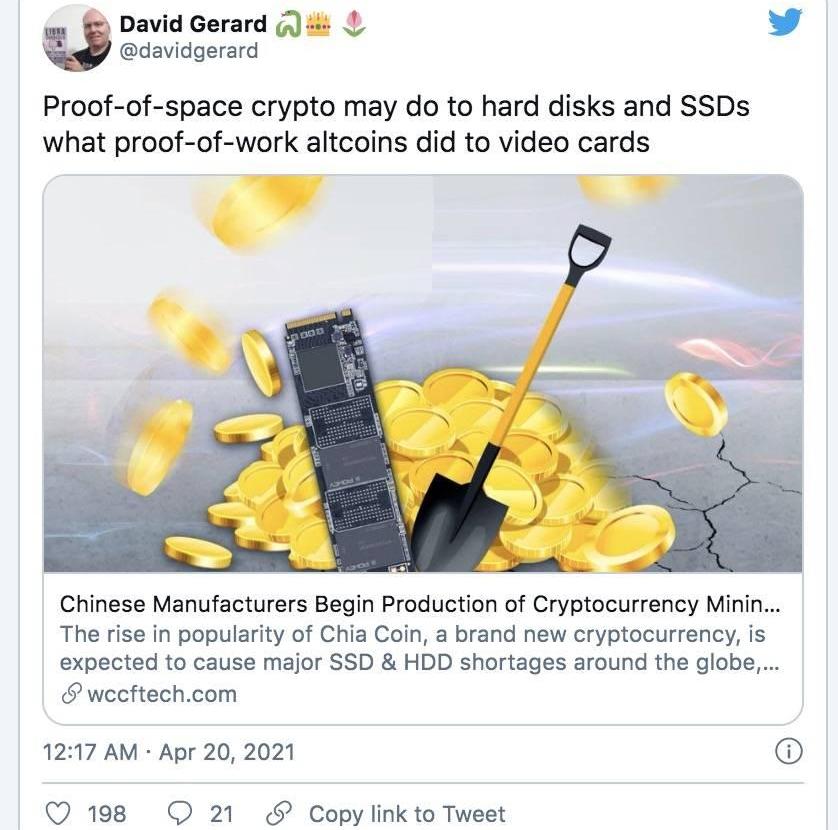Viewport: 838px width, 830px height.
Task: Click the Twitter bird logo
Action: pos(785,22)
